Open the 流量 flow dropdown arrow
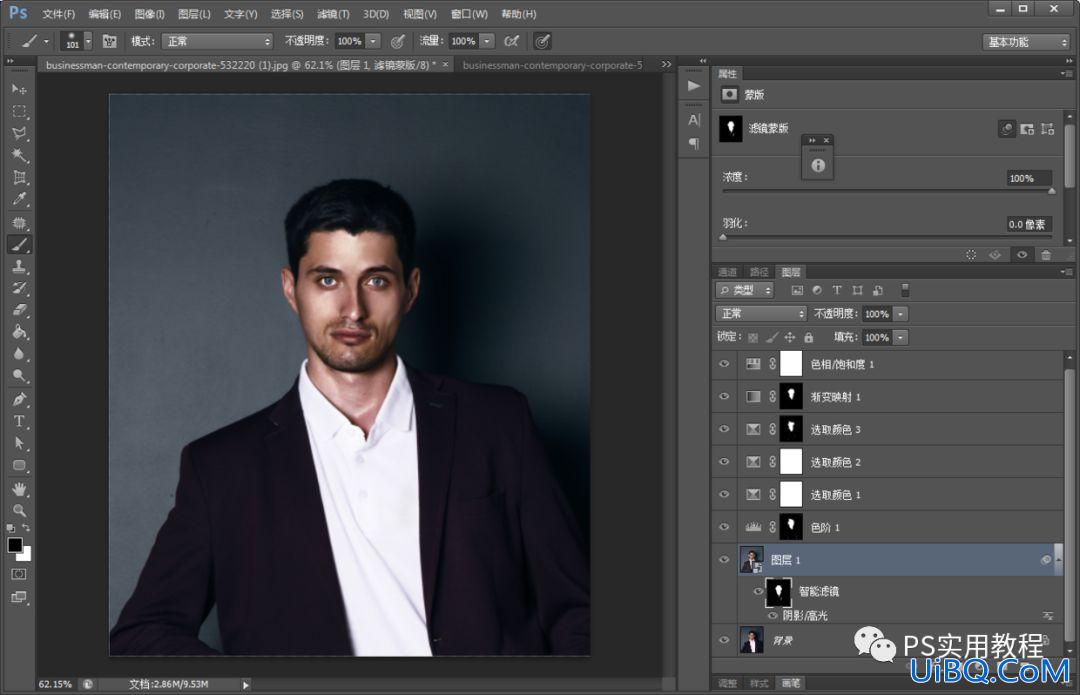This screenshot has height=695, width=1080. (x=487, y=41)
